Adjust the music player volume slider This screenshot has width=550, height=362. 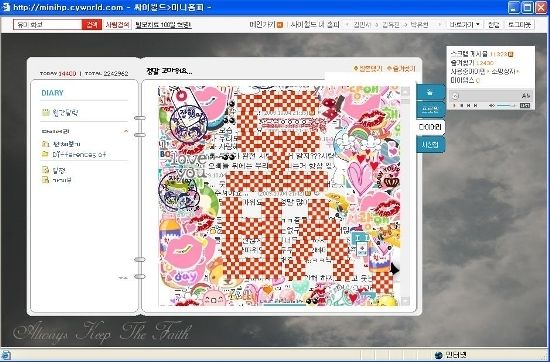click(x=506, y=106)
